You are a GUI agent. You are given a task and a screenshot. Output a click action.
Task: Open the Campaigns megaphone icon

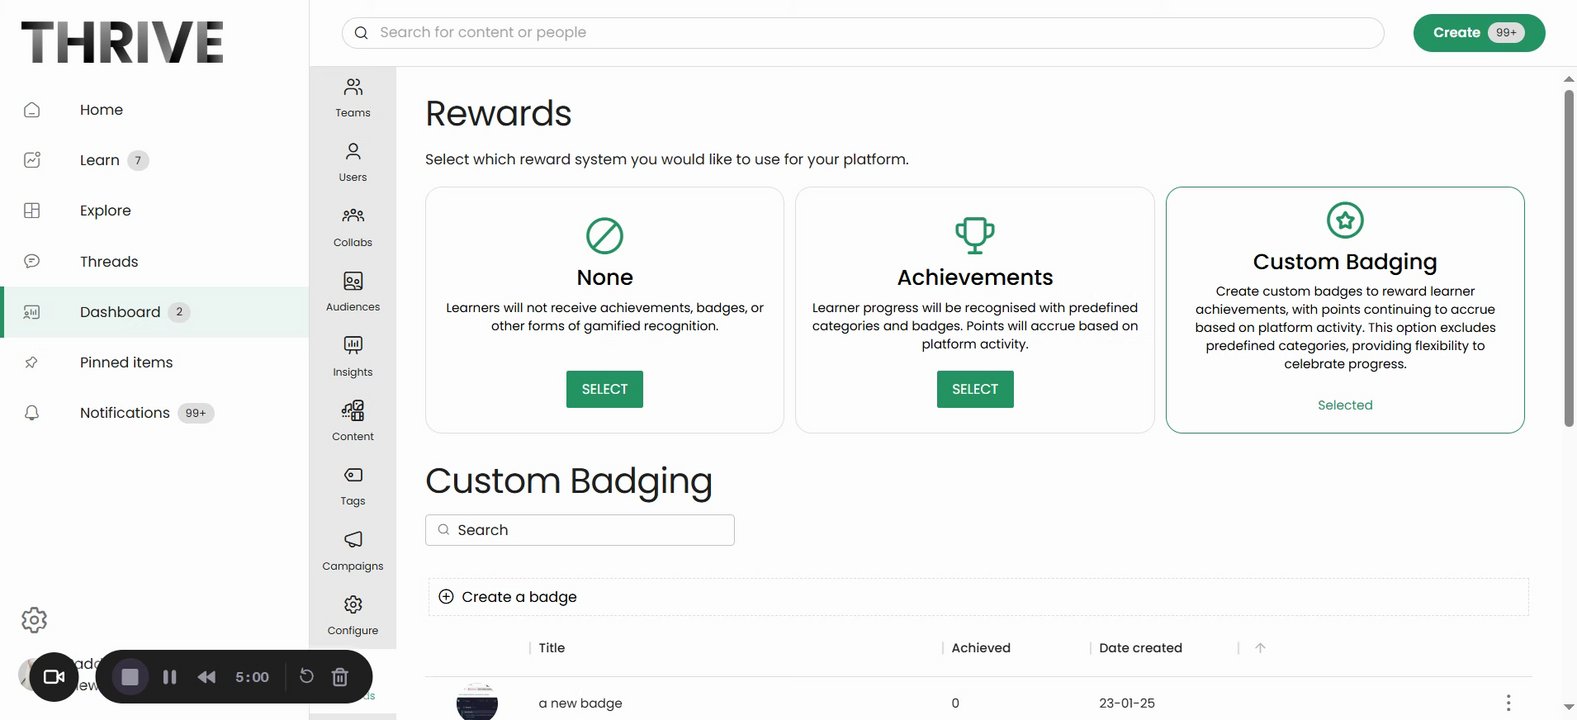[x=353, y=550]
